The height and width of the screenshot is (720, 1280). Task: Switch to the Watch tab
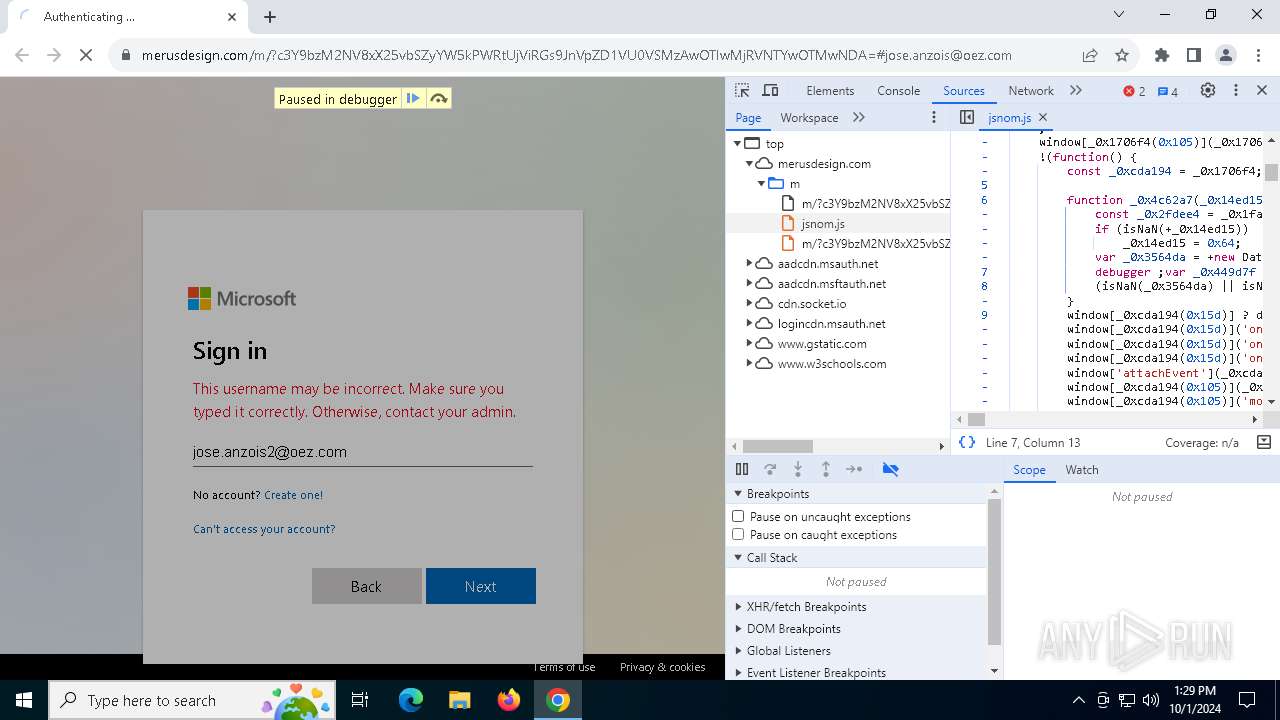1082,469
